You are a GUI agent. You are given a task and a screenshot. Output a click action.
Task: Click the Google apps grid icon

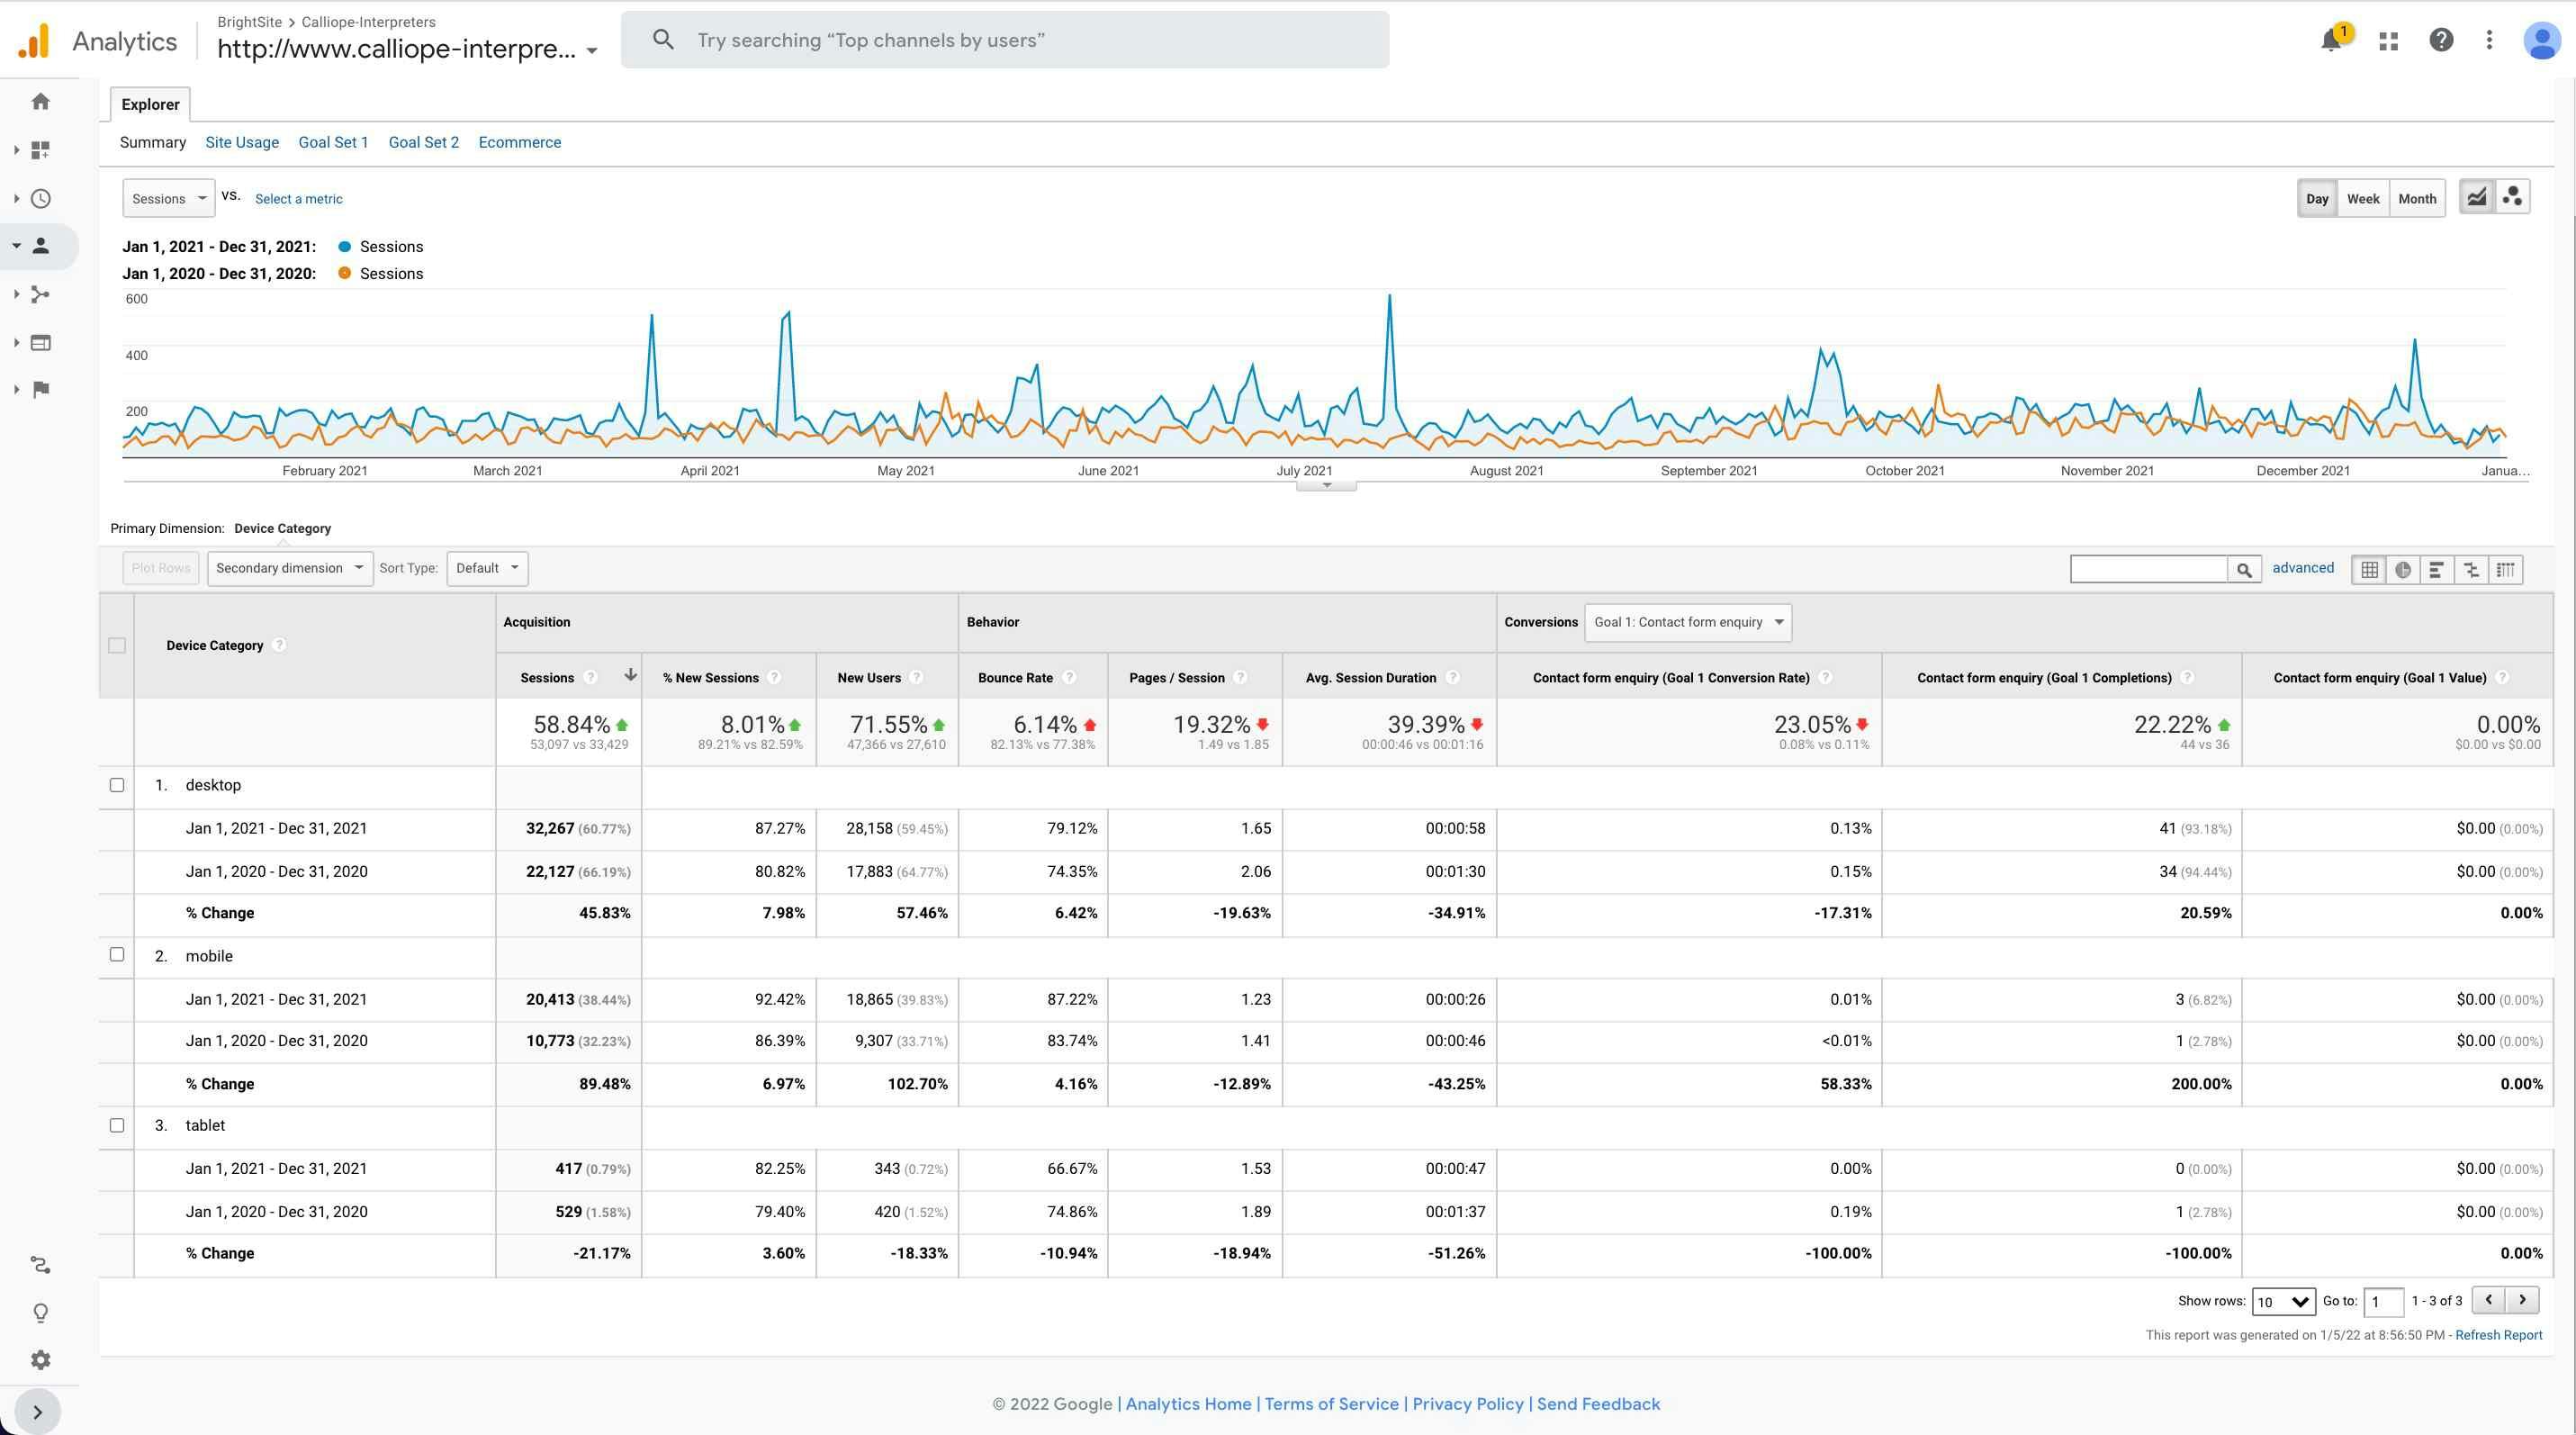point(2389,41)
